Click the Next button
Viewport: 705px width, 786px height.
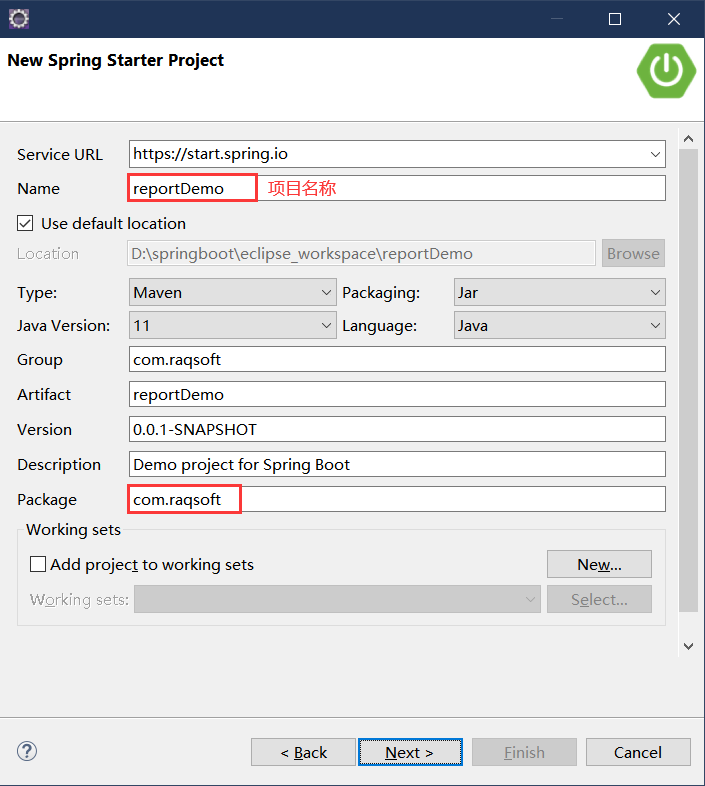tap(409, 752)
